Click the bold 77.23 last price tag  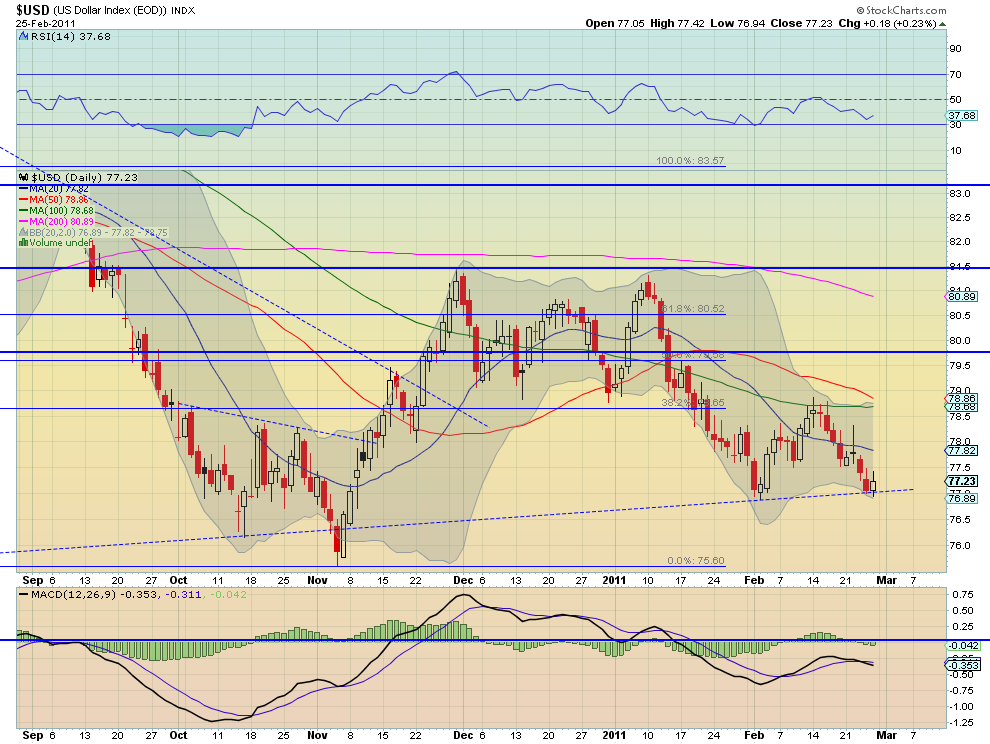962,481
